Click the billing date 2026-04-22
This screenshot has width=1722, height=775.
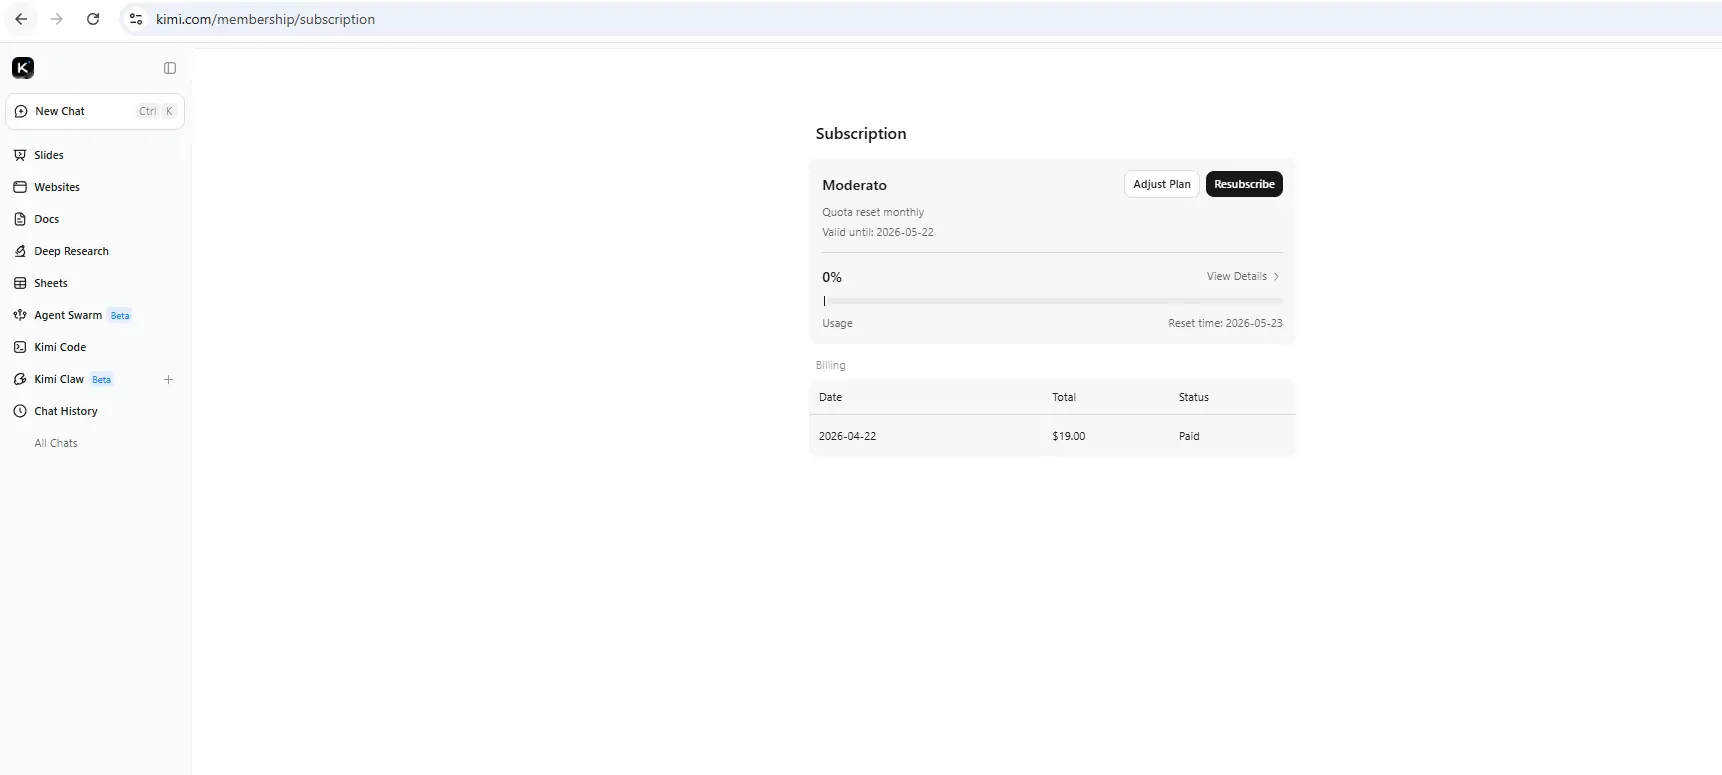coord(847,436)
